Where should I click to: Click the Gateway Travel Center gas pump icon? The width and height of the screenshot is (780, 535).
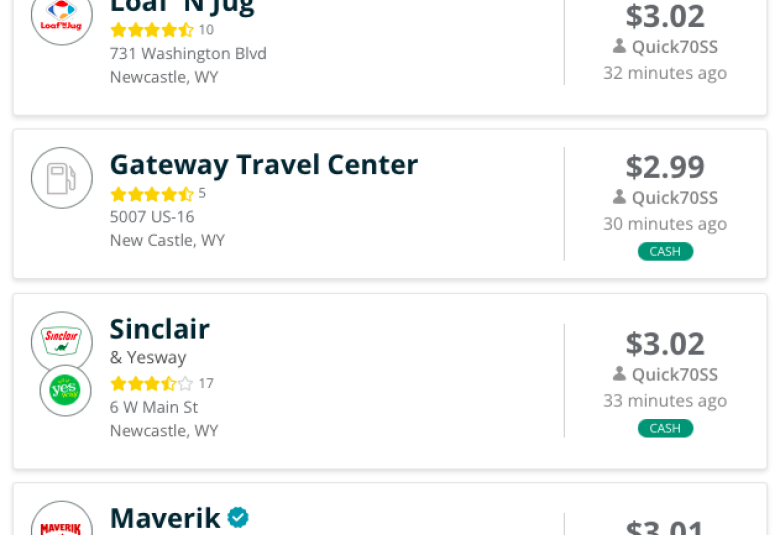[x=62, y=178]
